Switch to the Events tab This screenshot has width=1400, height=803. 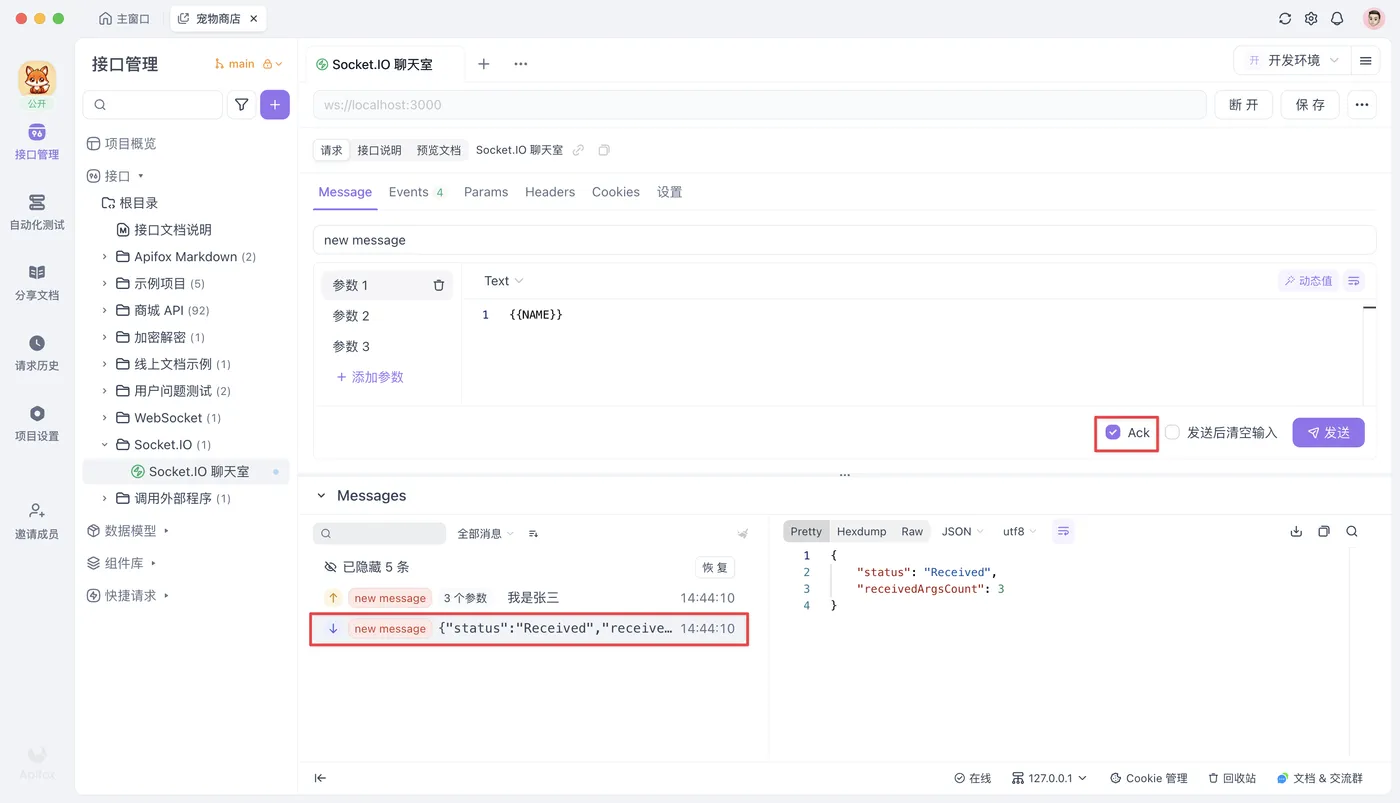416,192
